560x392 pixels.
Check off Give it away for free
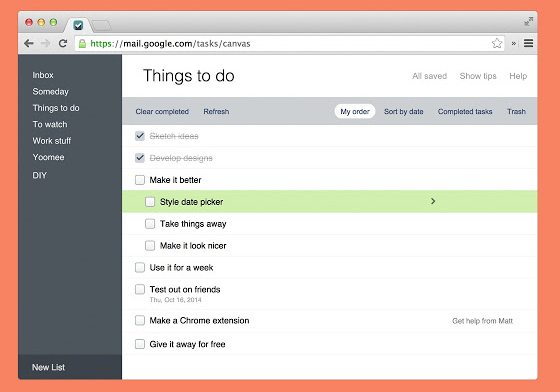tap(140, 344)
